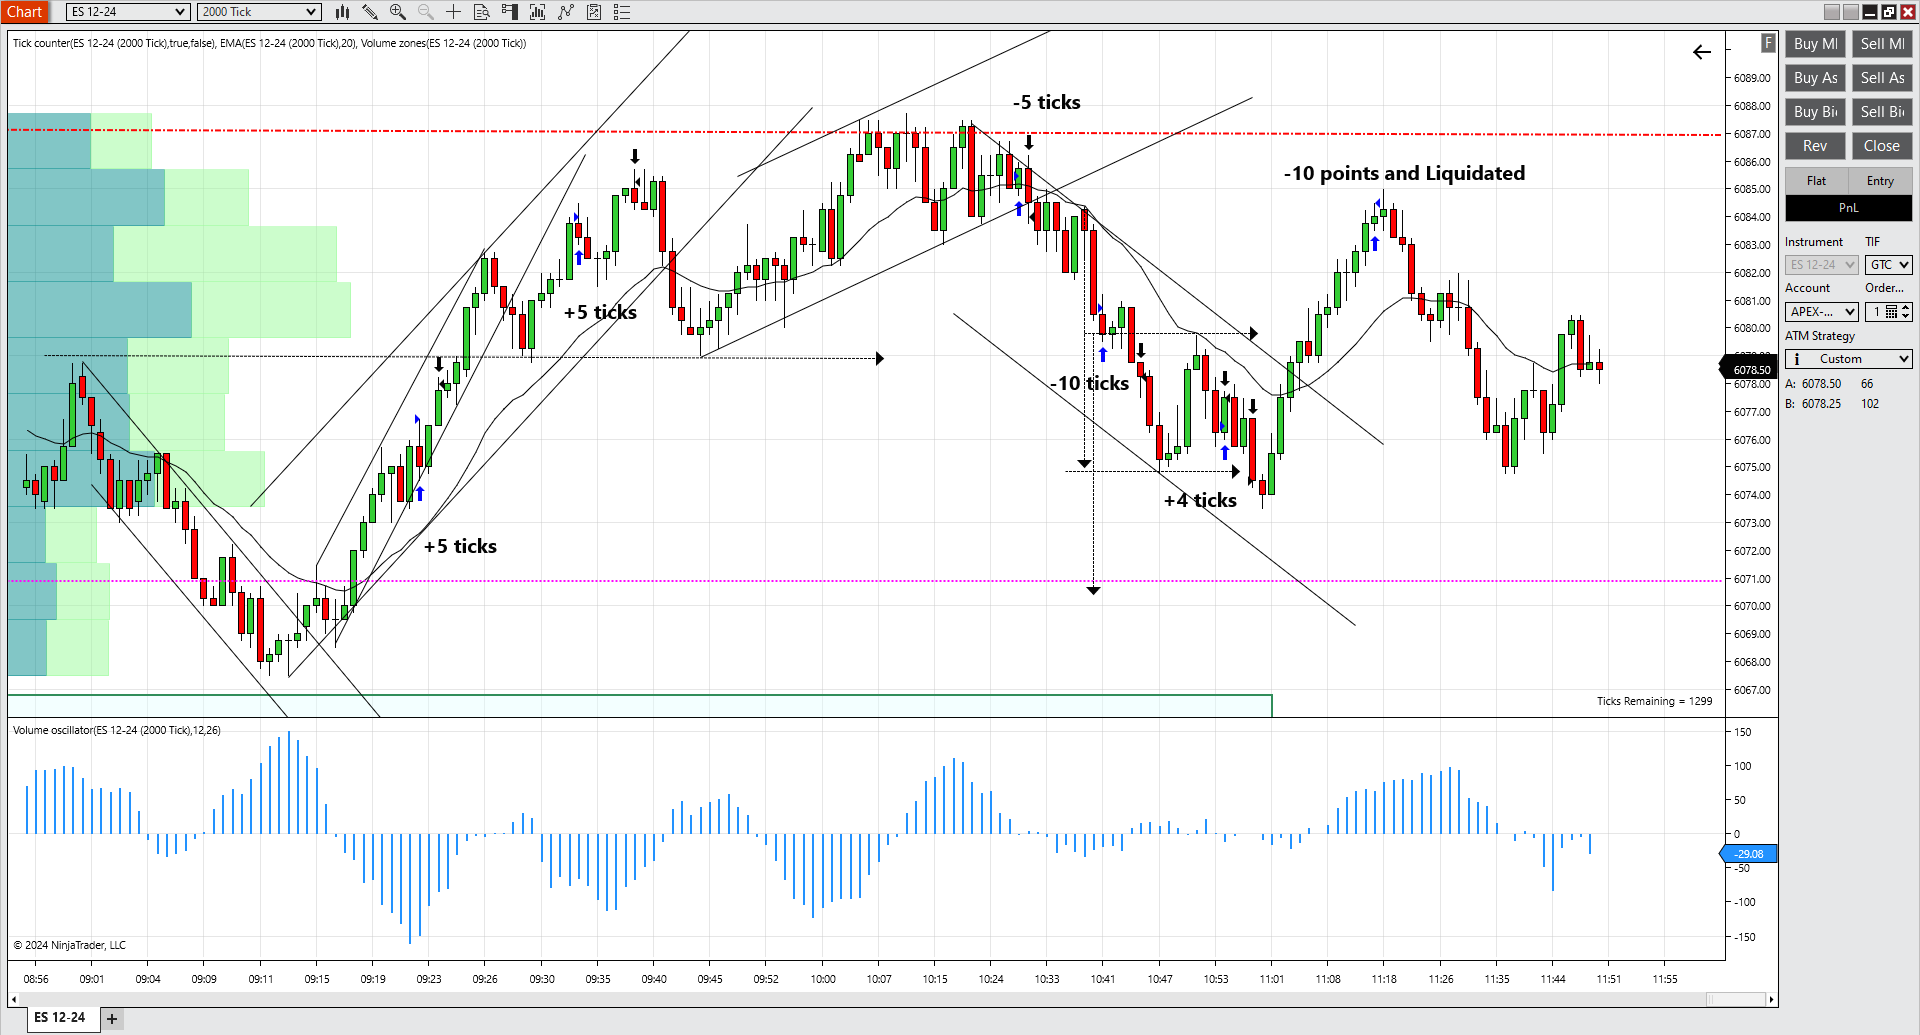Select the '+4 ticks' text annotation
Image resolution: width=1920 pixels, height=1035 pixels.
click(x=1200, y=500)
